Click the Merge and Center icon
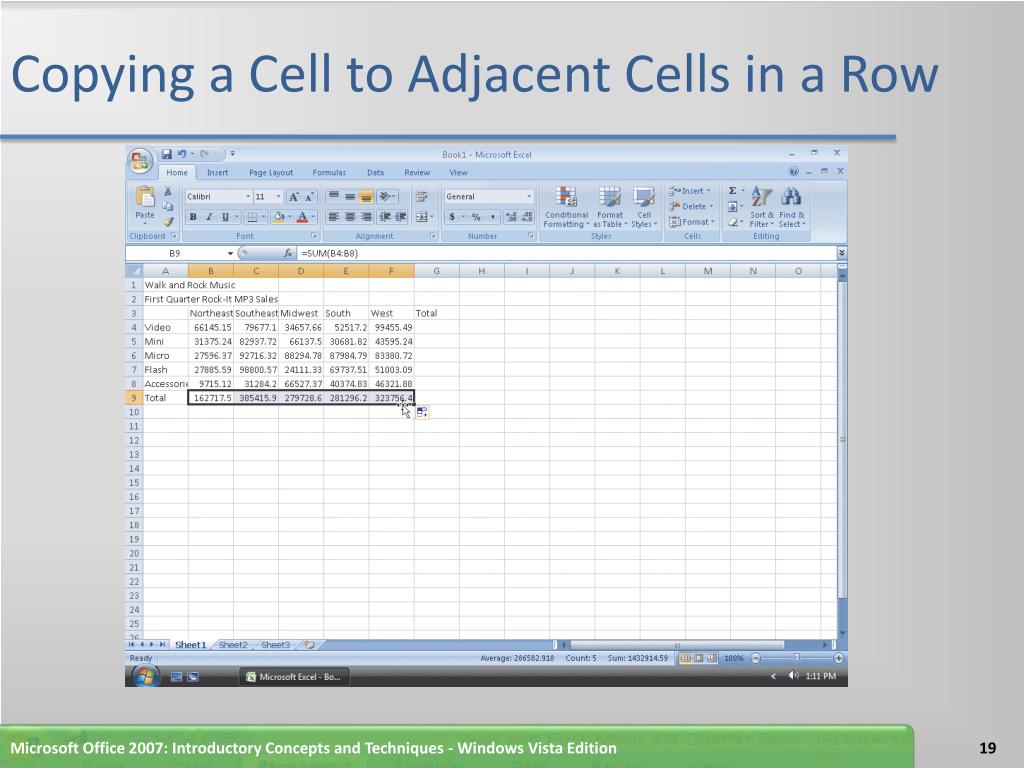Viewport: 1024px width, 768px height. coord(422,217)
